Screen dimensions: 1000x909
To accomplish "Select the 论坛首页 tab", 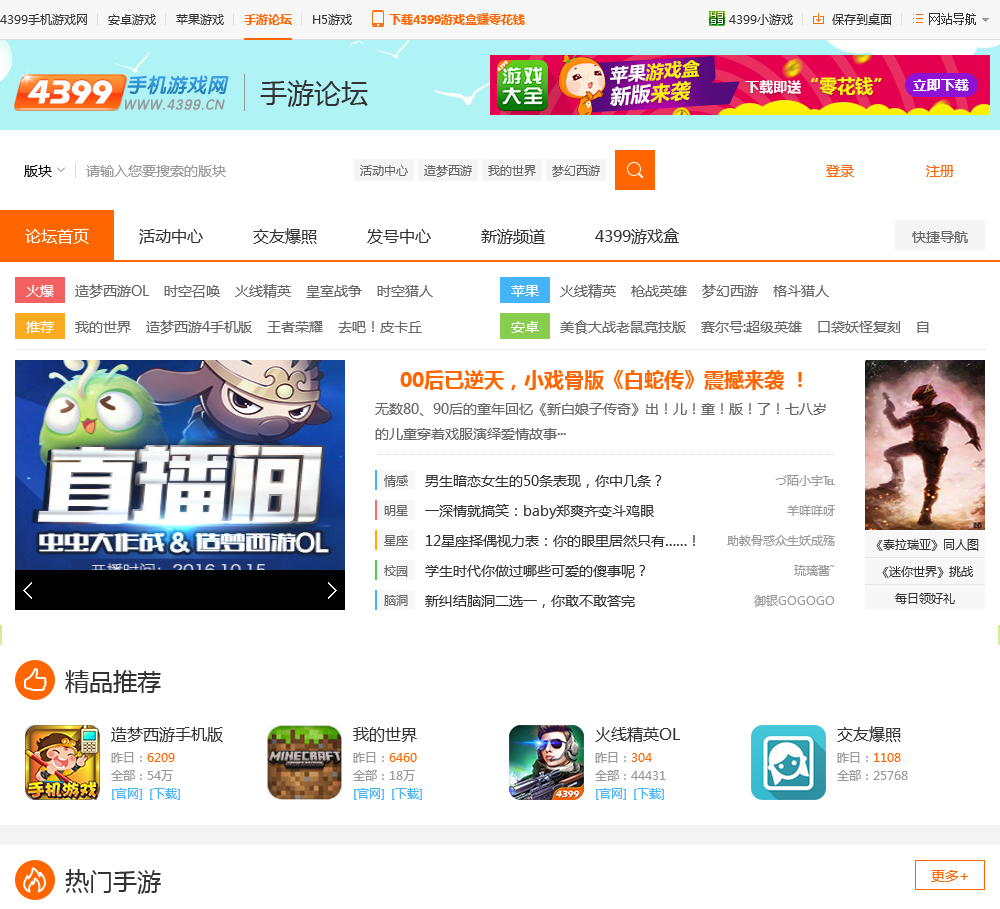I will pyautogui.click(x=57, y=235).
